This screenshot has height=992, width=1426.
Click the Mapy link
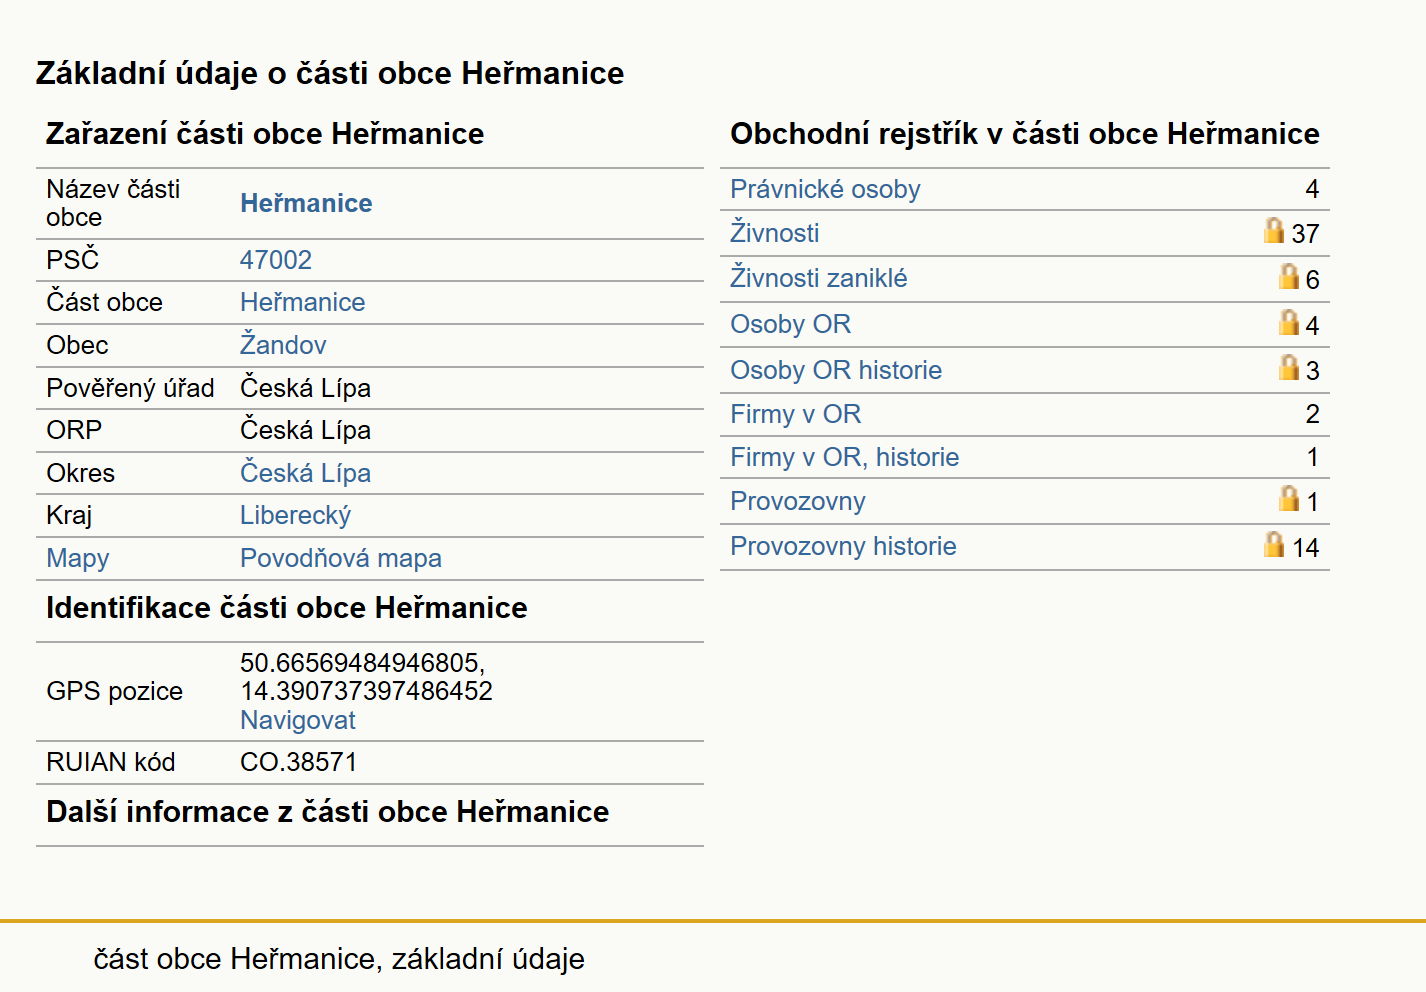pos(78,558)
